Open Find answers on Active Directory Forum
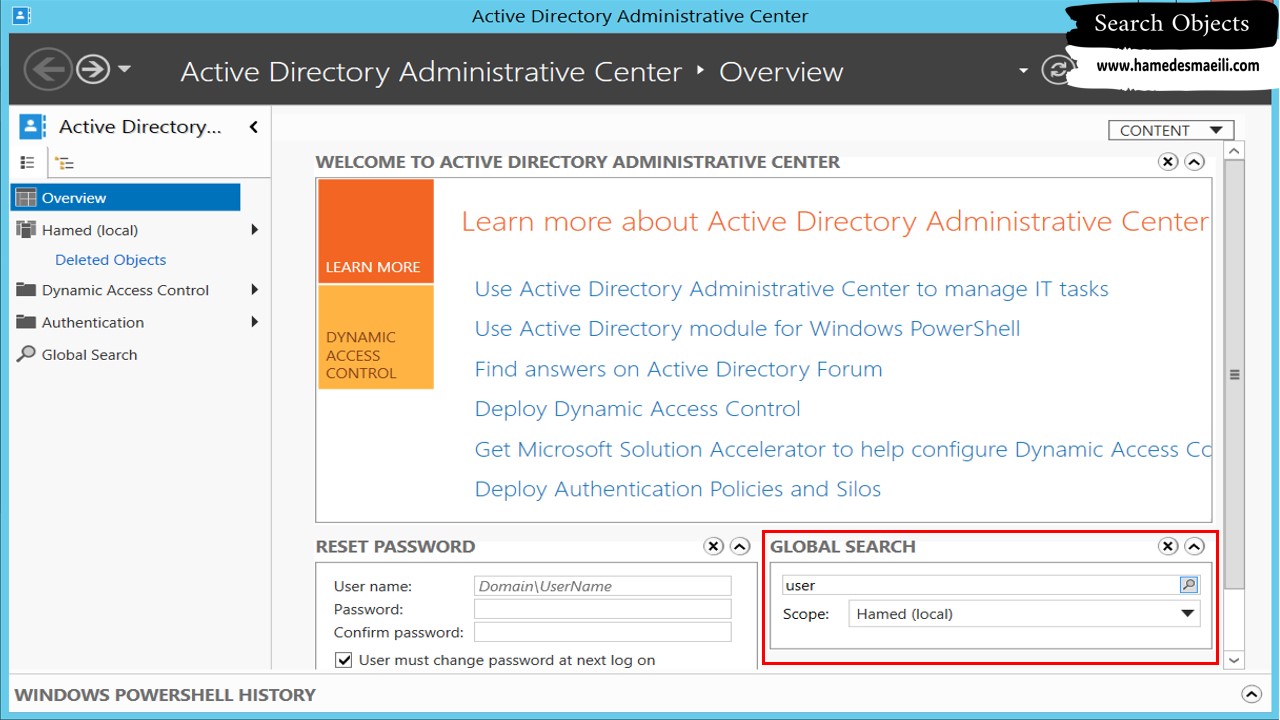The width and height of the screenshot is (1280, 720). tap(679, 369)
